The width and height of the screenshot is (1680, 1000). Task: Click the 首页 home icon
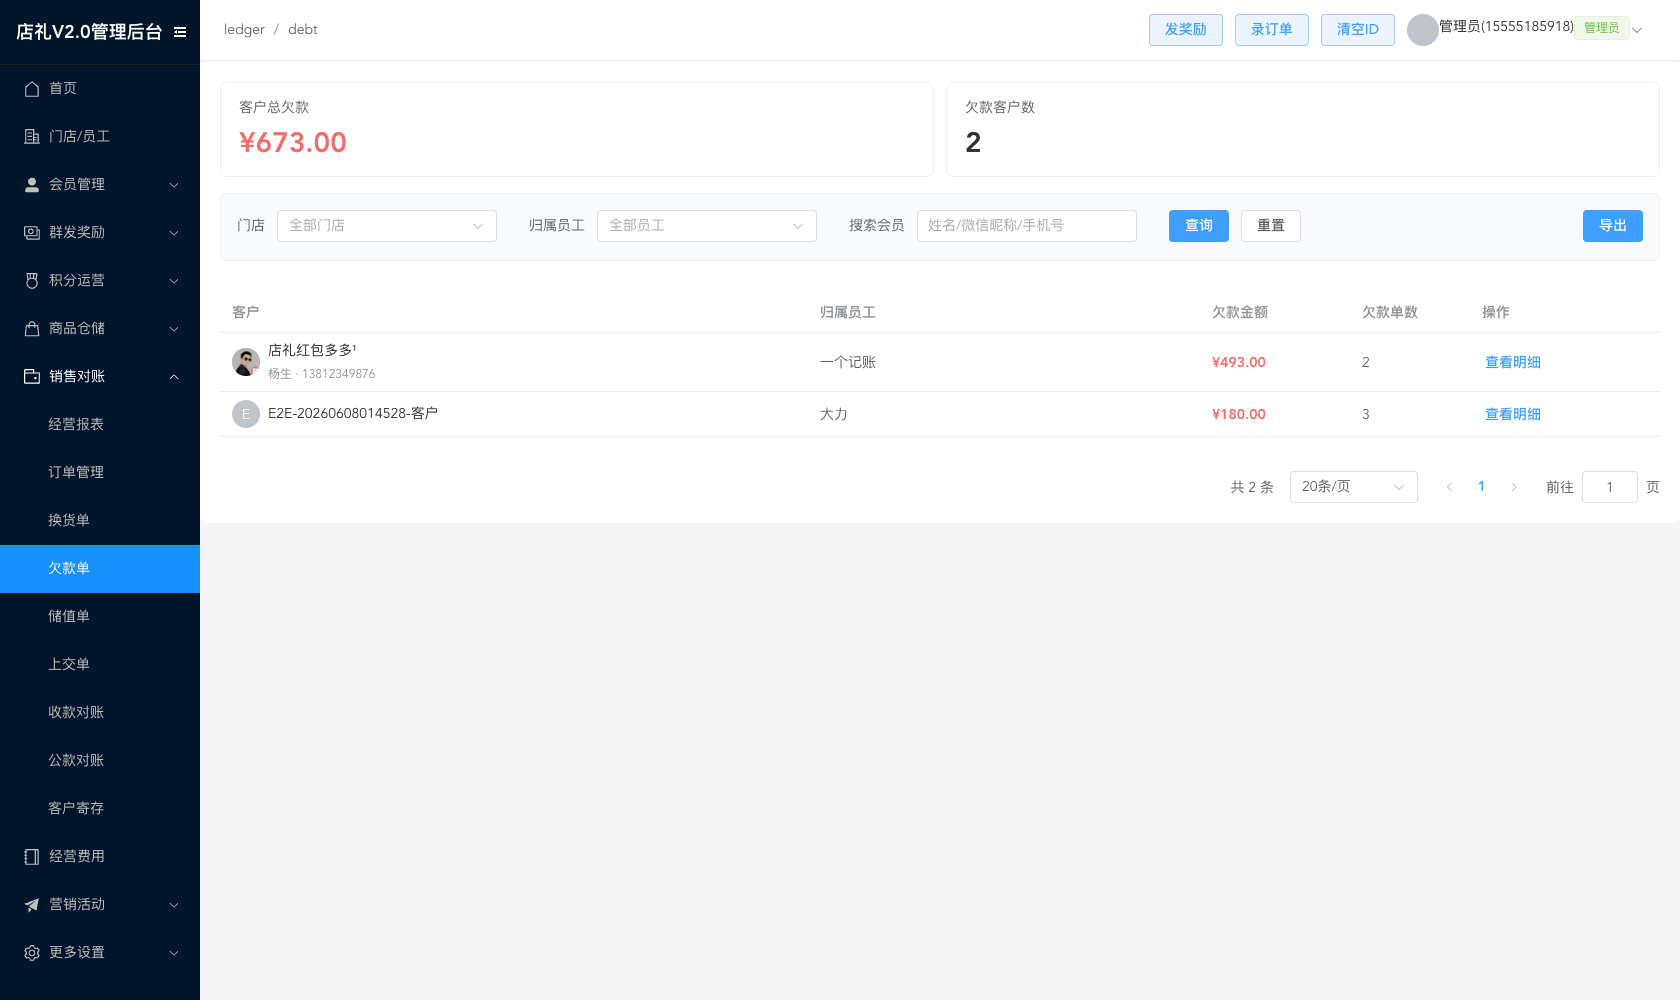32,89
